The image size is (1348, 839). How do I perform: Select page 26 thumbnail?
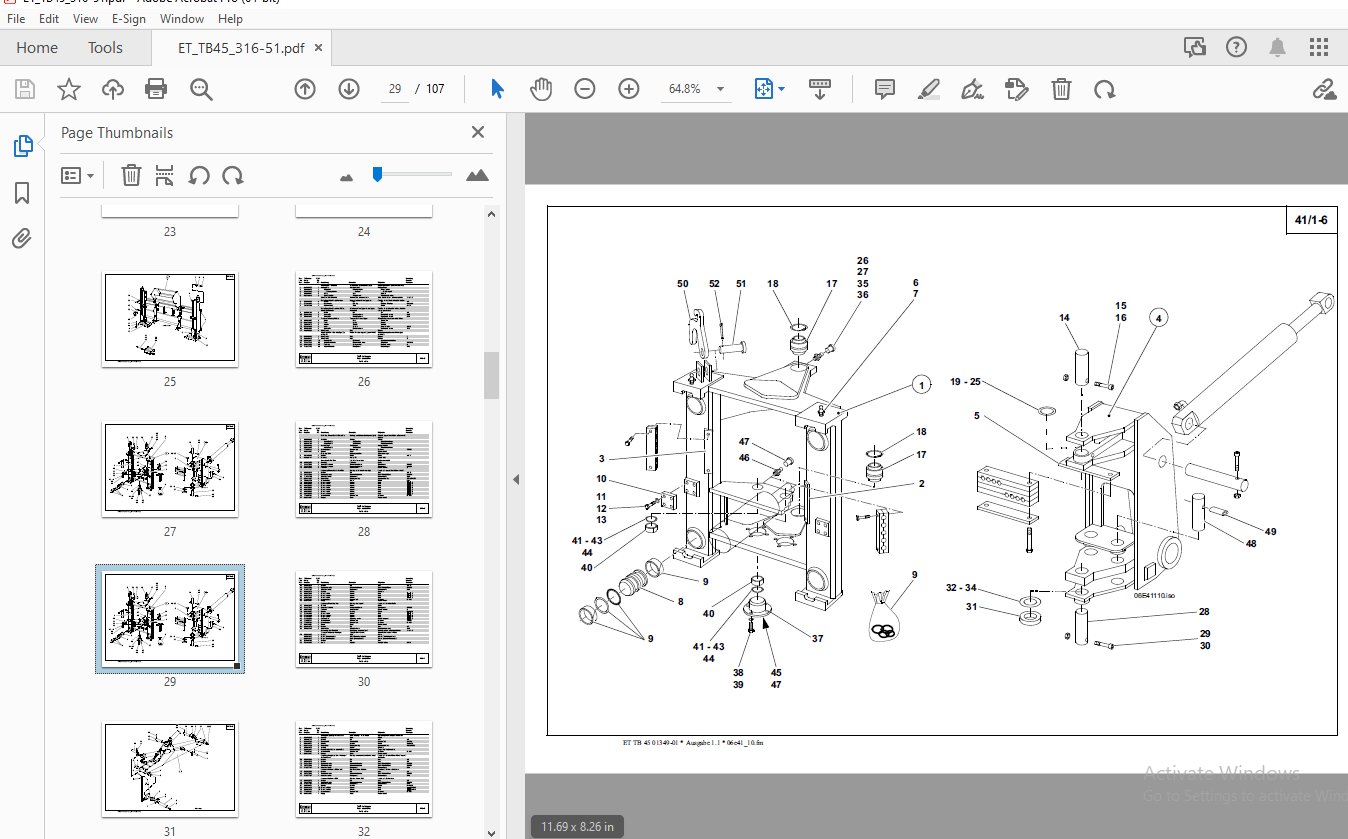click(x=364, y=319)
